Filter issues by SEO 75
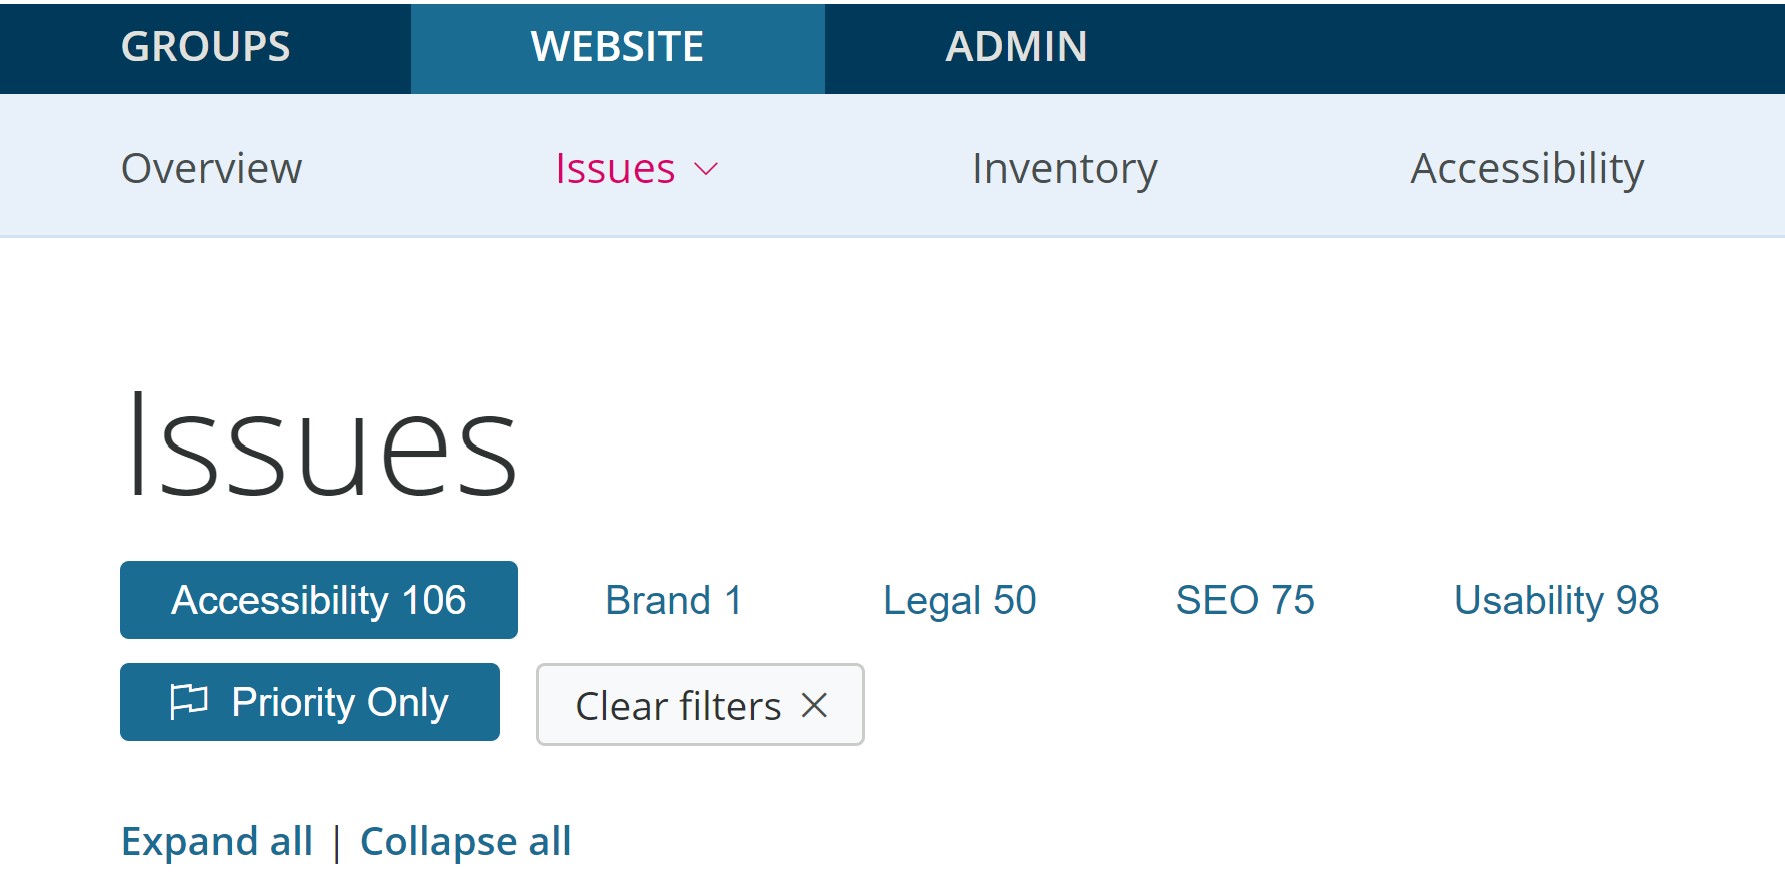This screenshot has height=888, width=1785. coord(1244,600)
